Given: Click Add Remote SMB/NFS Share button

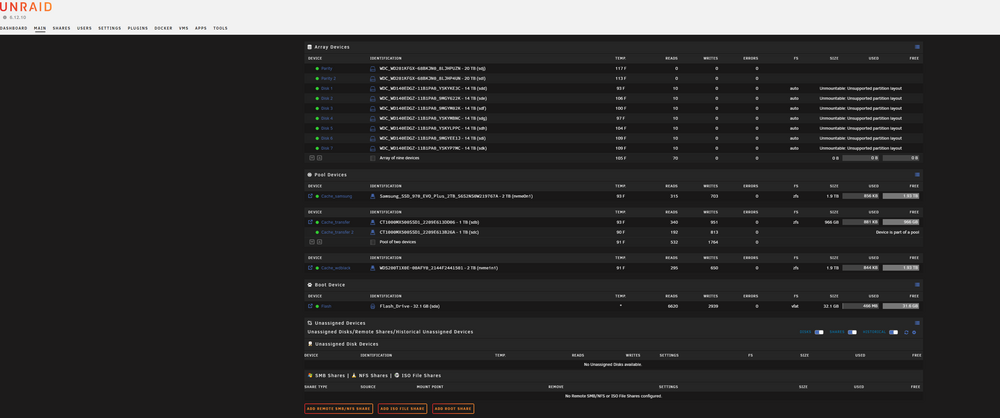Looking at the screenshot, I should (339, 408).
